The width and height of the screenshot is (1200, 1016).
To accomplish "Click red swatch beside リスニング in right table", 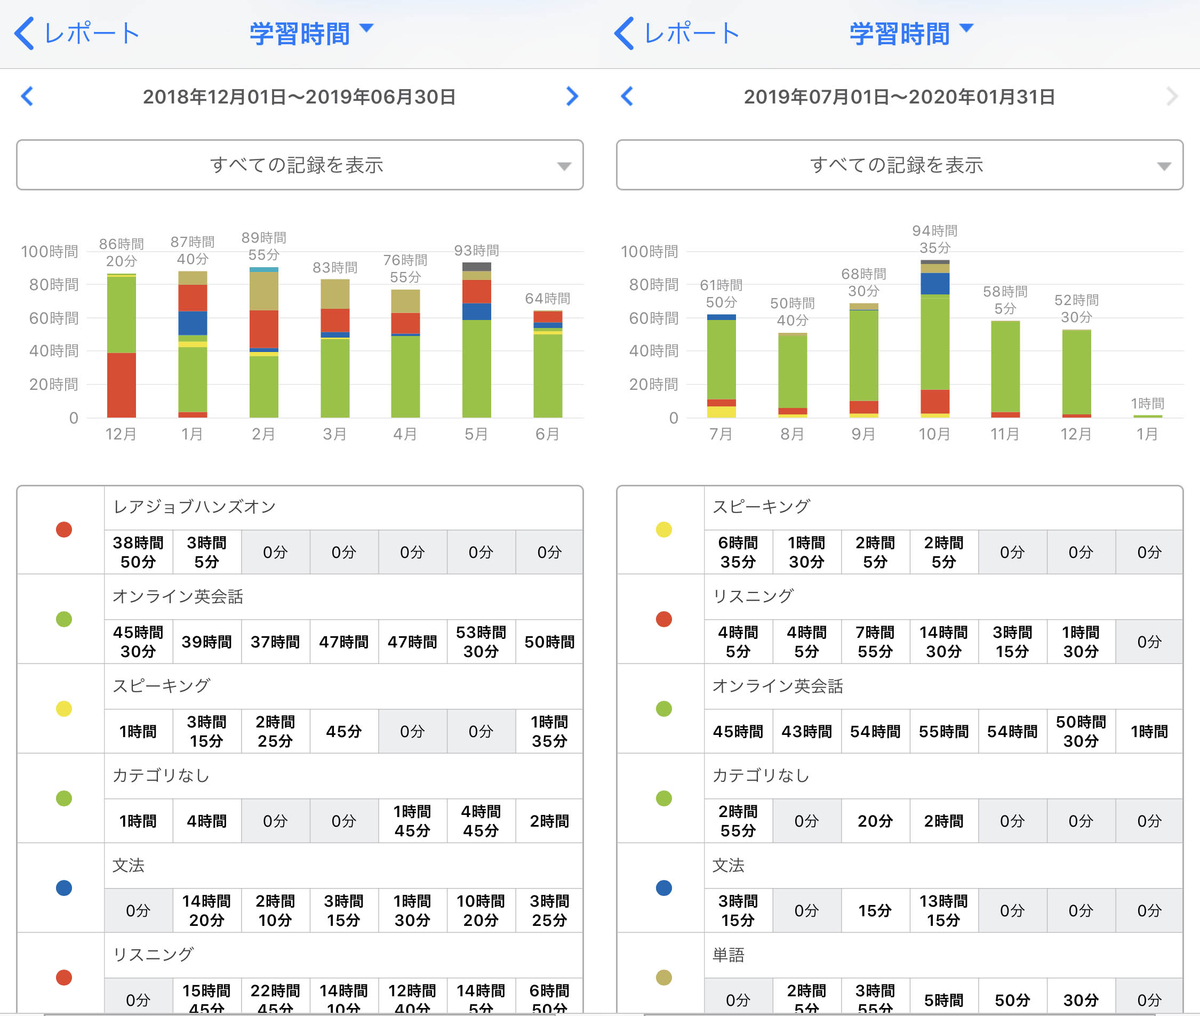I will [x=664, y=619].
